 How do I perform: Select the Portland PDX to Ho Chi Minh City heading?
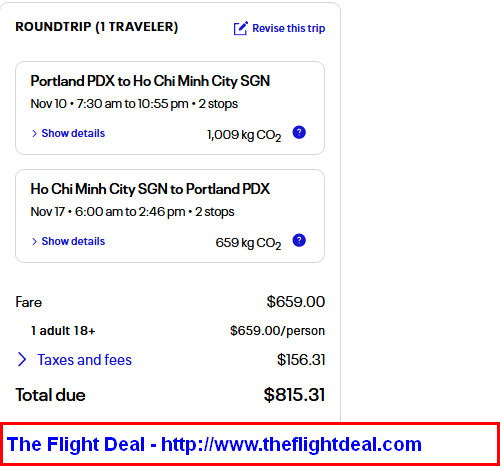point(150,81)
